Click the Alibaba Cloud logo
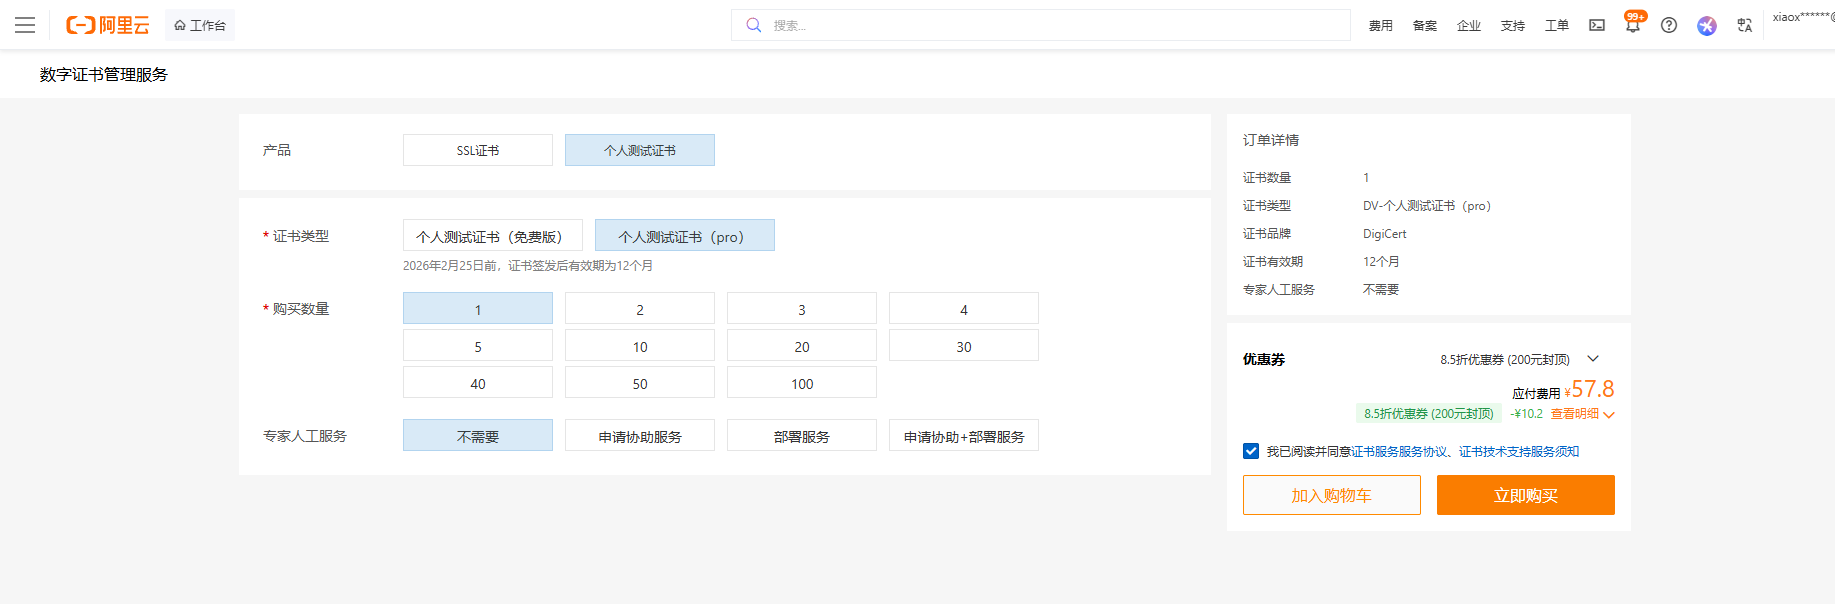1835x604 pixels. tap(107, 25)
